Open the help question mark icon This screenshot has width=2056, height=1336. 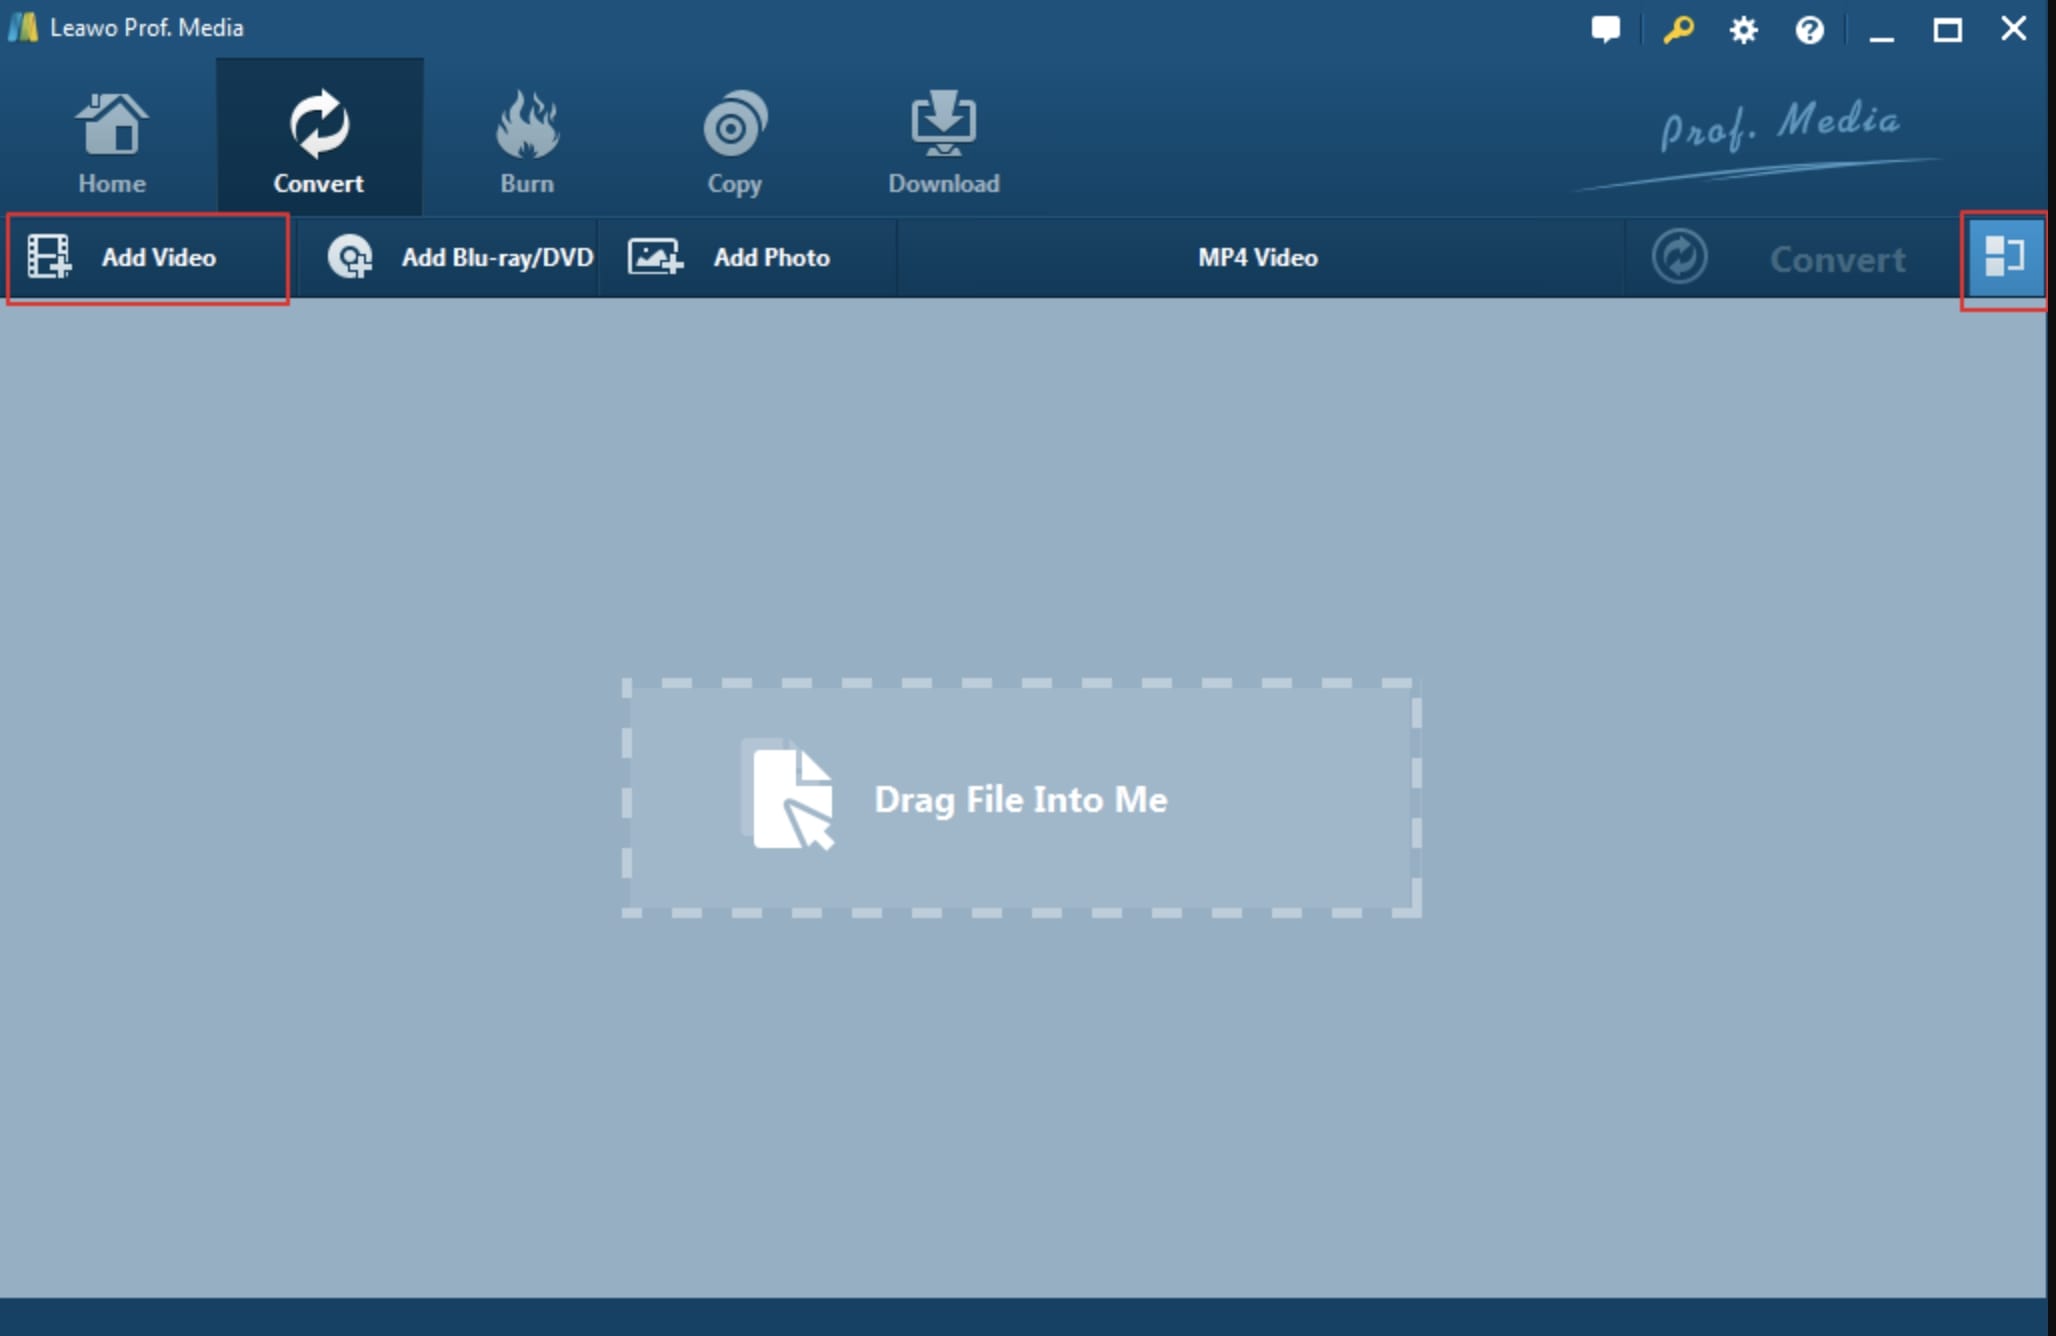(x=1809, y=30)
